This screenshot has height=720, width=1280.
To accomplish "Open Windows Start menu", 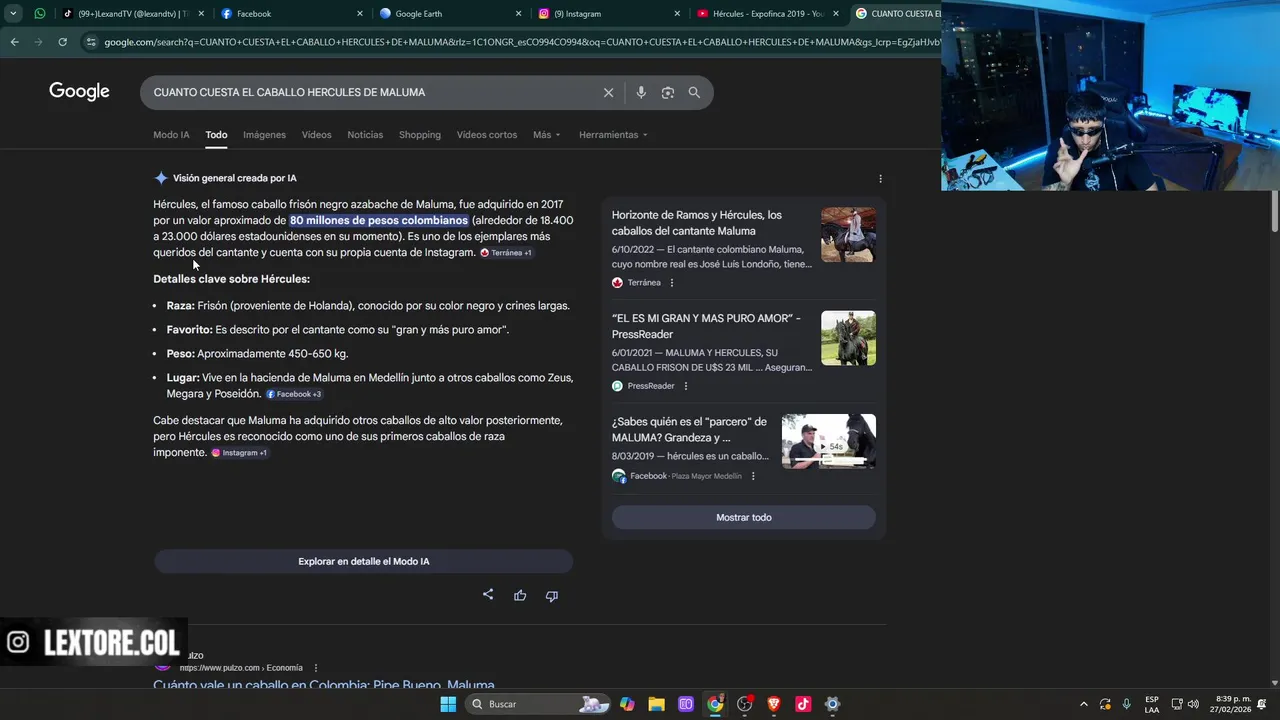I will click(x=448, y=704).
